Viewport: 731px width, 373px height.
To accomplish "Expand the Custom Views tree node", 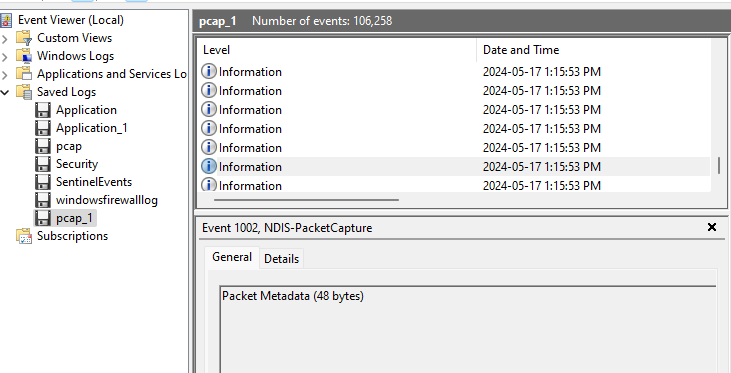I will (5, 38).
